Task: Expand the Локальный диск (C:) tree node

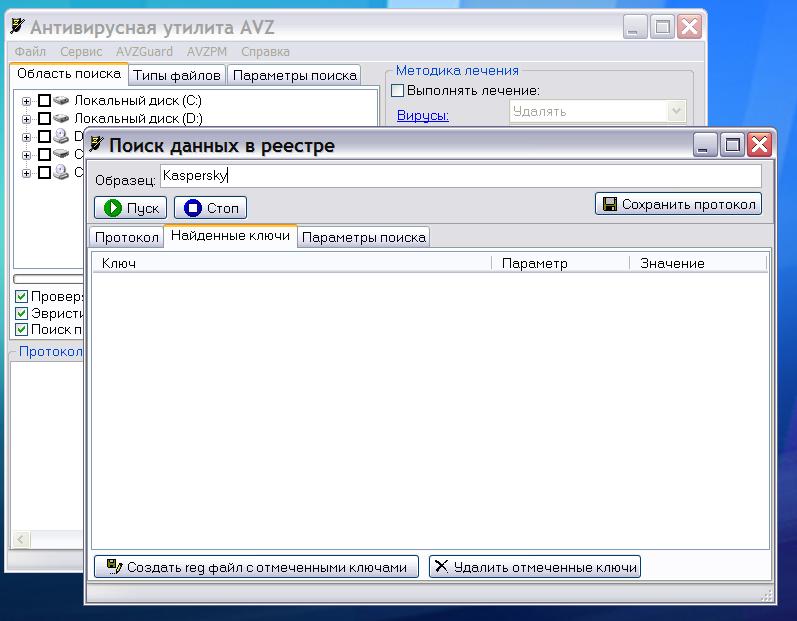Action: click(26, 101)
